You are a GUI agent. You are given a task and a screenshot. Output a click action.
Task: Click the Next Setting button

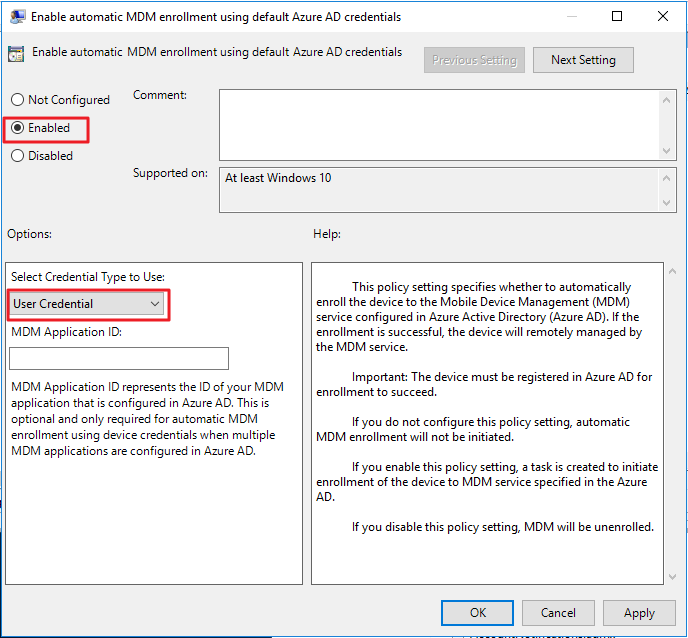tap(583, 60)
